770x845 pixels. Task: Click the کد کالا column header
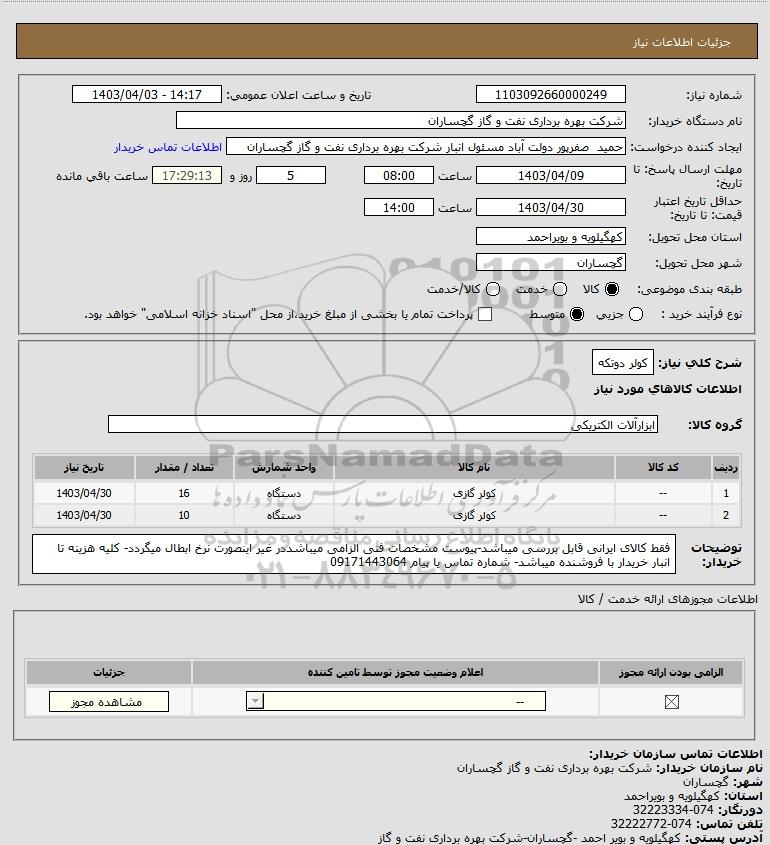pos(663,467)
